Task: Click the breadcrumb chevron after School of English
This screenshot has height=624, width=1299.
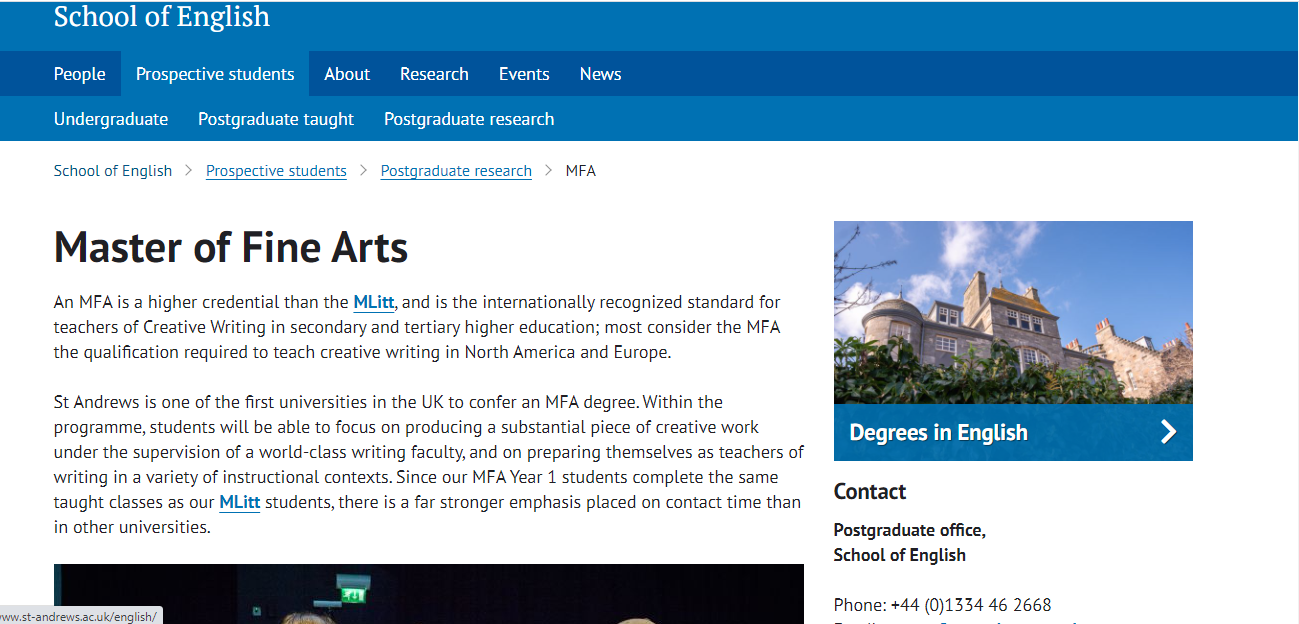Action: click(x=189, y=171)
